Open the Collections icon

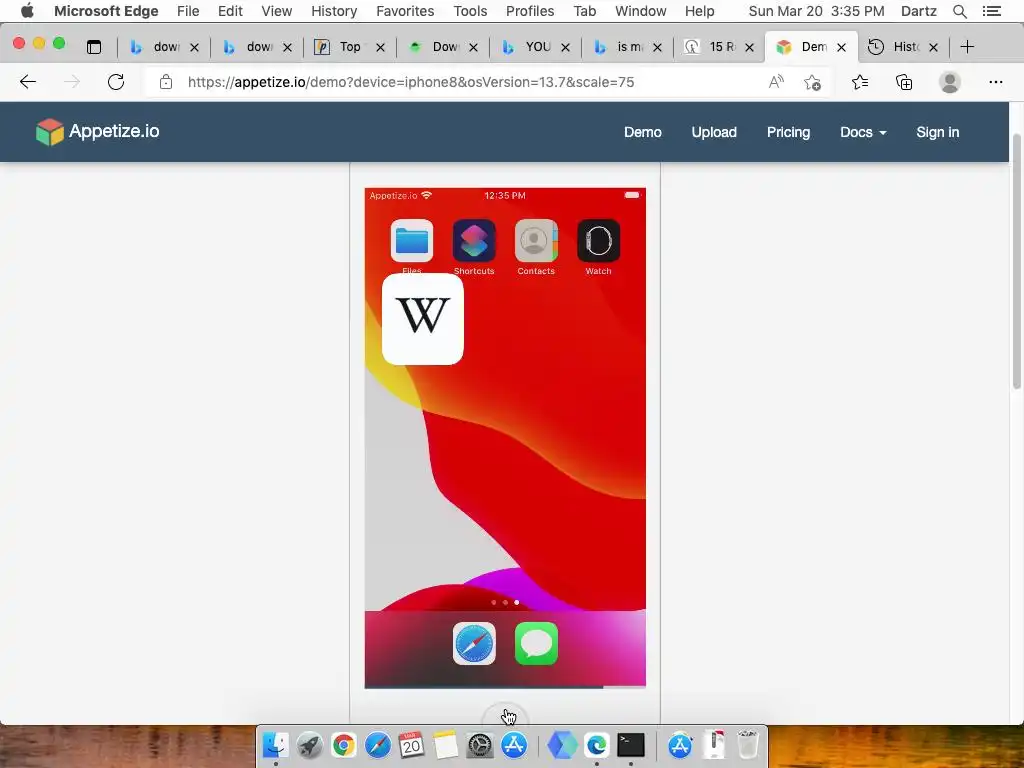(x=904, y=82)
